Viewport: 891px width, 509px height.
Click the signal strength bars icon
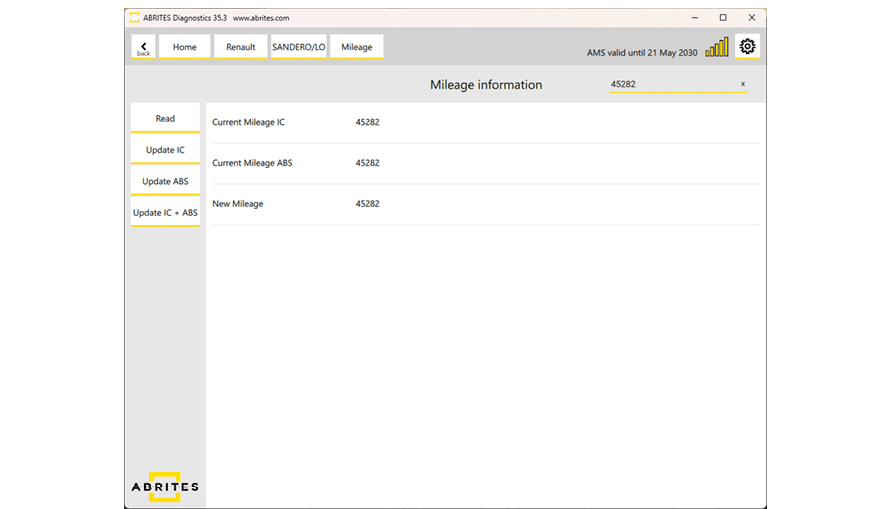tap(717, 47)
